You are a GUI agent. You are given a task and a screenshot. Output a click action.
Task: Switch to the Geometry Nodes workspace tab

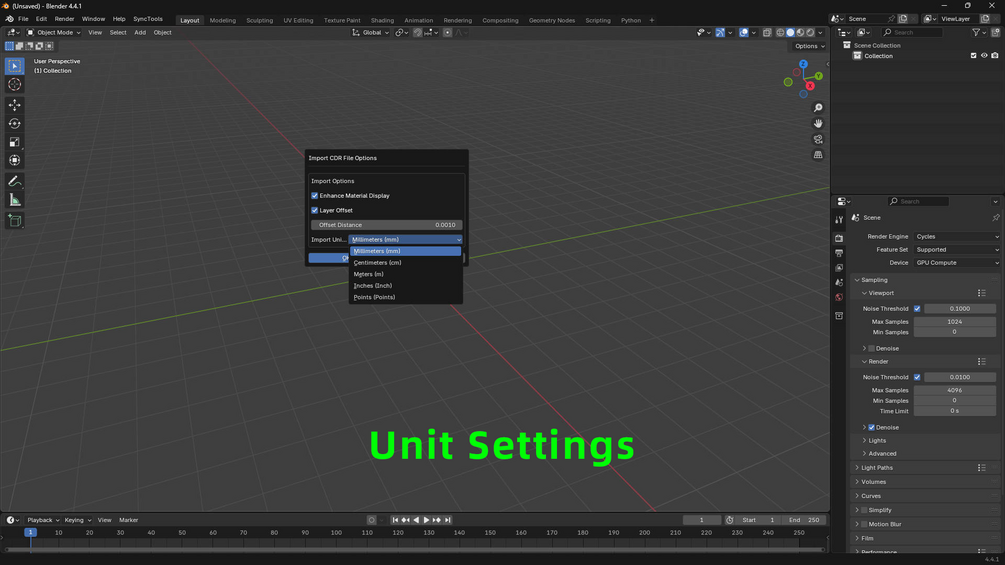click(551, 20)
